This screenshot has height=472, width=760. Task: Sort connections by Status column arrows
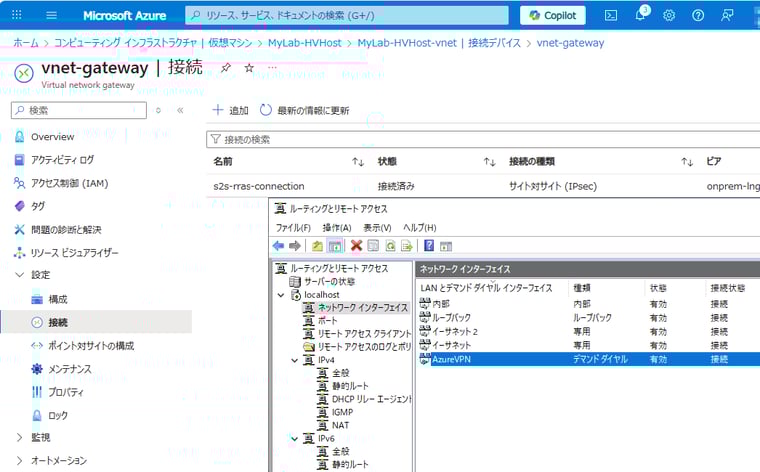pyautogui.click(x=490, y=161)
